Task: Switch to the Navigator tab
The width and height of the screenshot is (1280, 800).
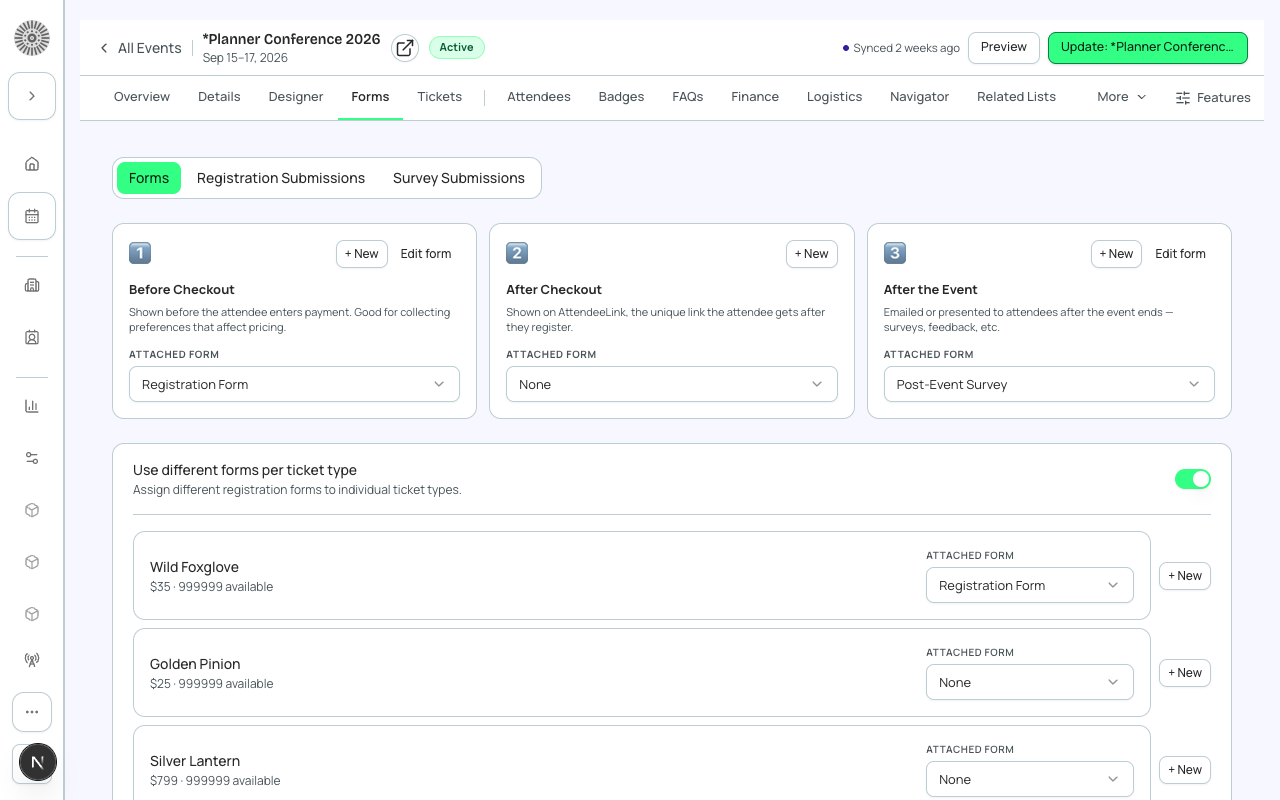Action: [920, 97]
